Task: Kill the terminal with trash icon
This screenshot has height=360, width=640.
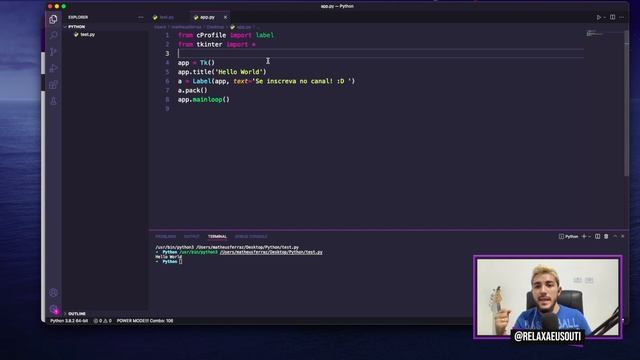Action: click(x=606, y=236)
